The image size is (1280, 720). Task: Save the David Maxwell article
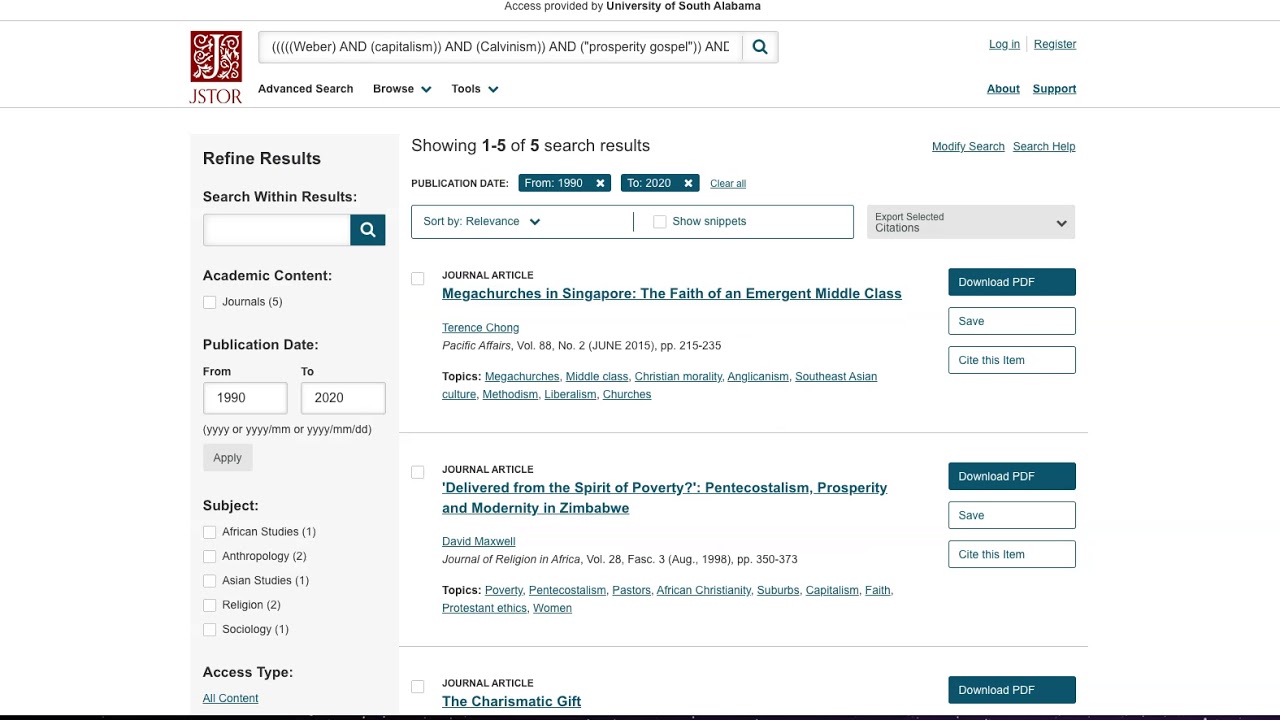[1012, 515]
